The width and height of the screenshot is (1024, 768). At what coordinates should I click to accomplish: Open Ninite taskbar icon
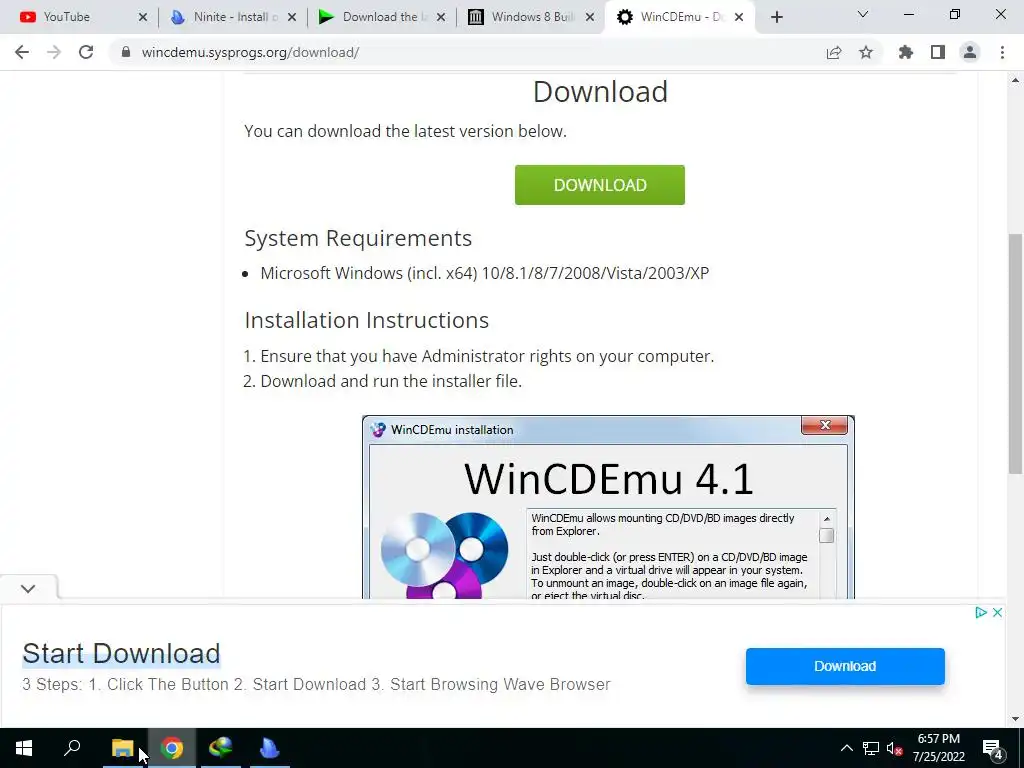point(270,748)
